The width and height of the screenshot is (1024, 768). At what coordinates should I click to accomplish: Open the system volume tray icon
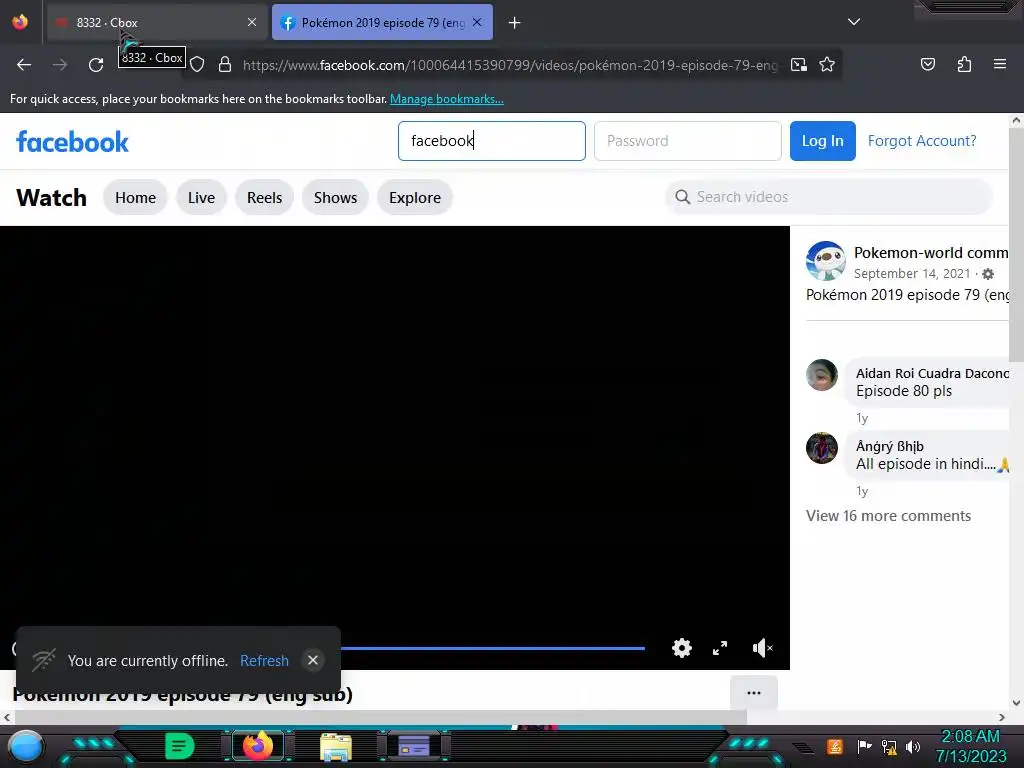(x=913, y=747)
